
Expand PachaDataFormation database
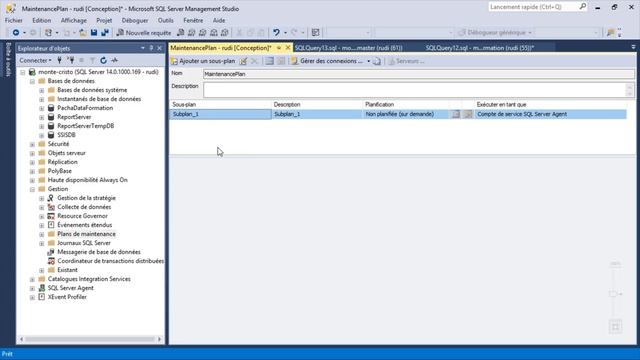point(42,108)
